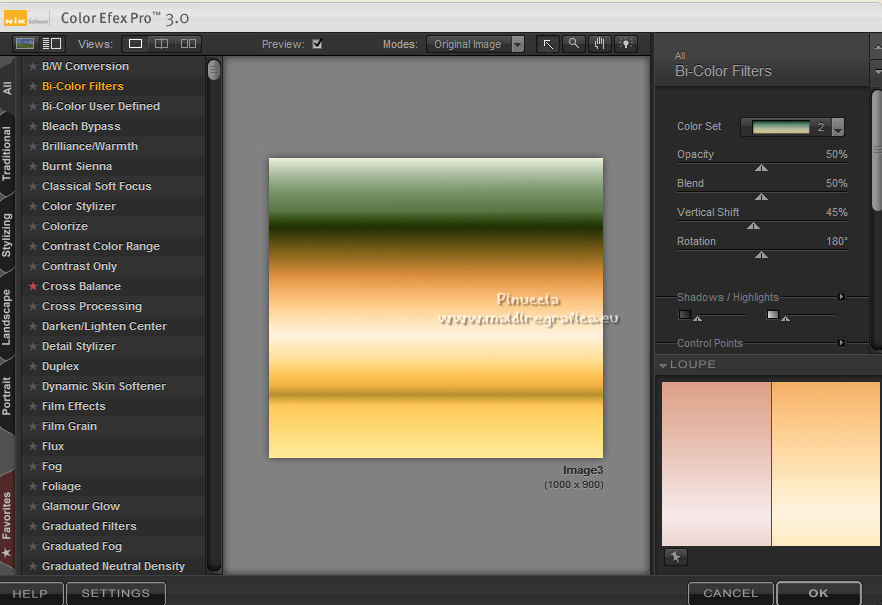Viewport: 882px width, 605px height.
Task: Uncheck the Preview checkbox
Action: click(x=317, y=44)
